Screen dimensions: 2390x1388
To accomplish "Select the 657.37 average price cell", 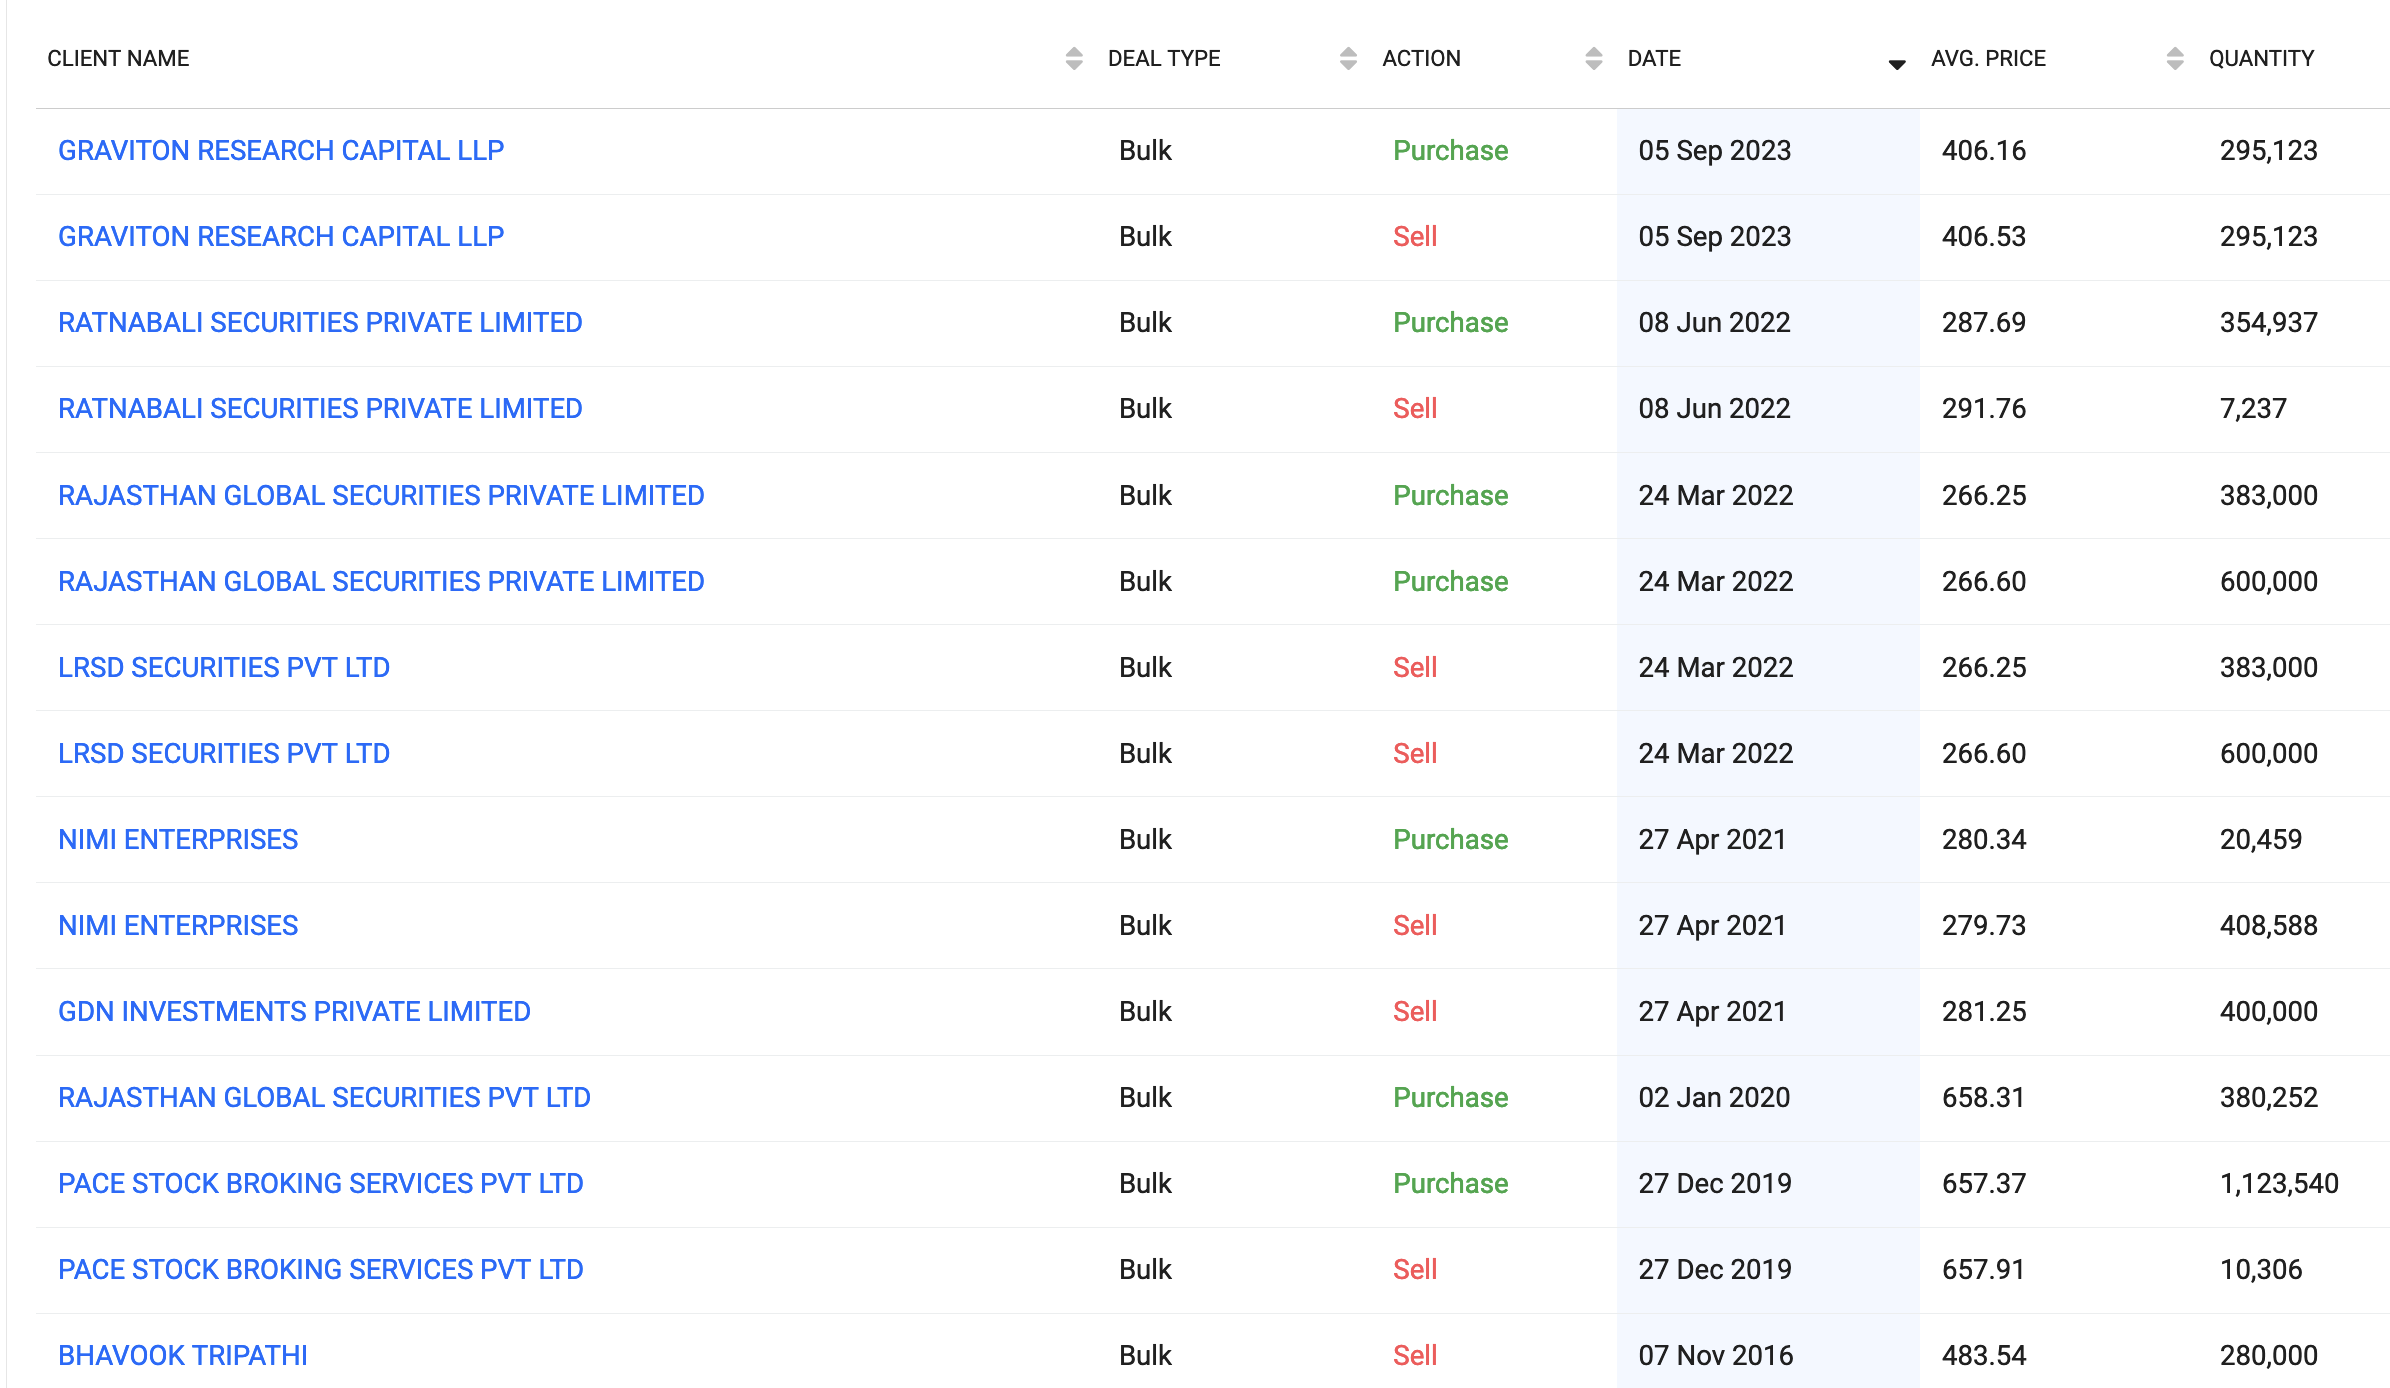I will click(1984, 1184).
